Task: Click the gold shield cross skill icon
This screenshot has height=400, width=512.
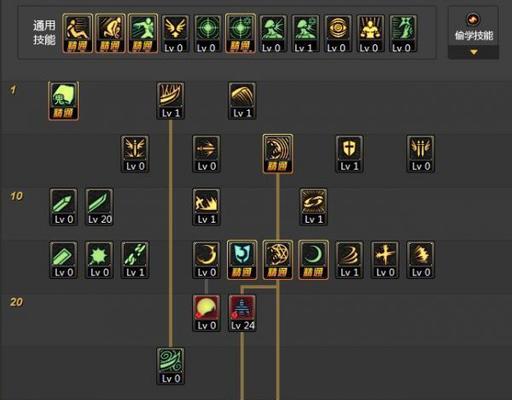Action: pyautogui.click(x=349, y=154)
